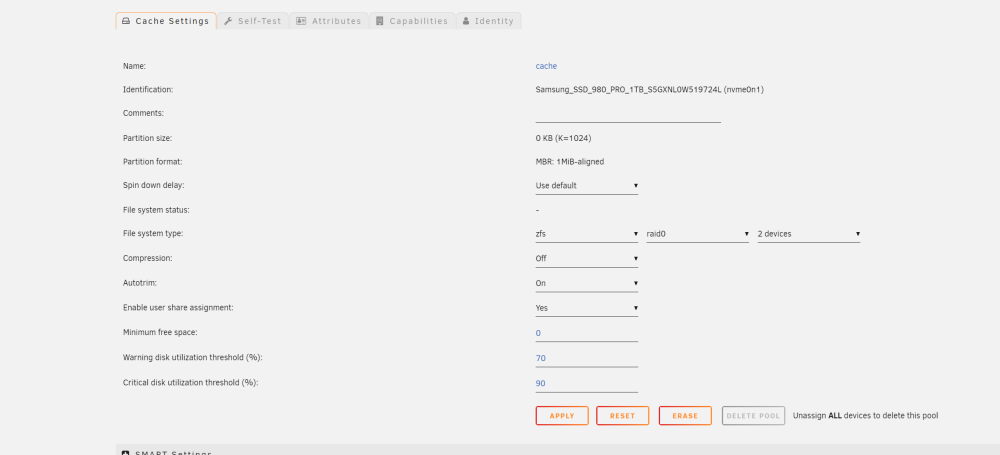Switch to the Self-Test tab
The image size is (1000, 455).
(x=253, y=20)
